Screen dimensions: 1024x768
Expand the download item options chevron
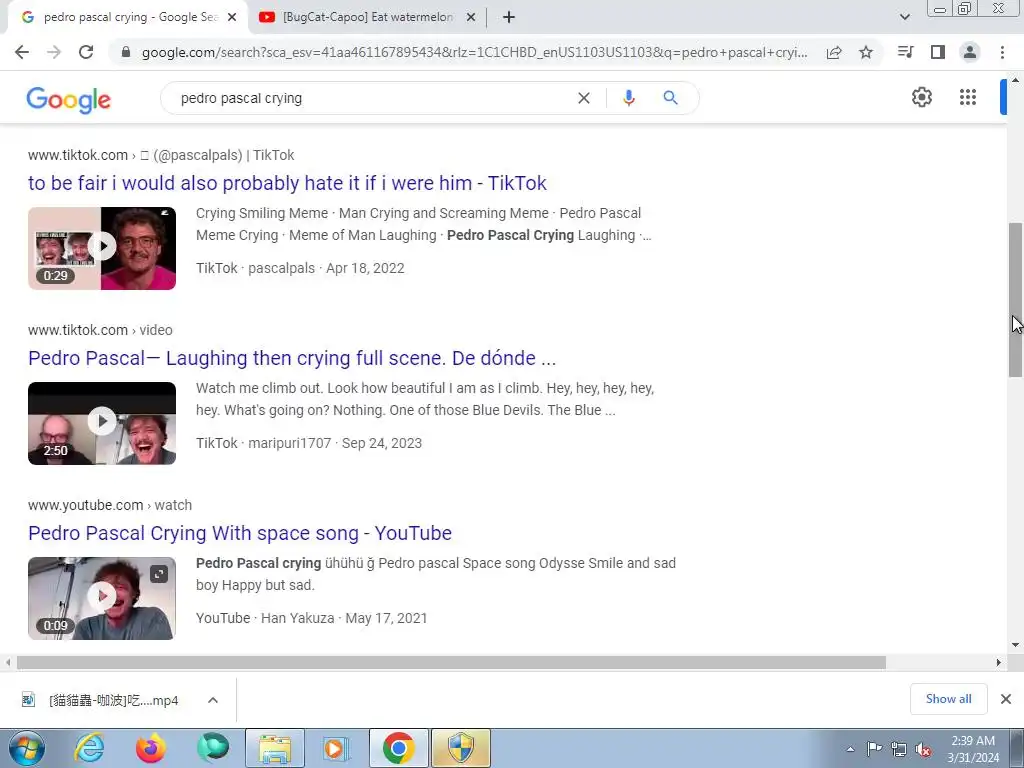point(213,700)
